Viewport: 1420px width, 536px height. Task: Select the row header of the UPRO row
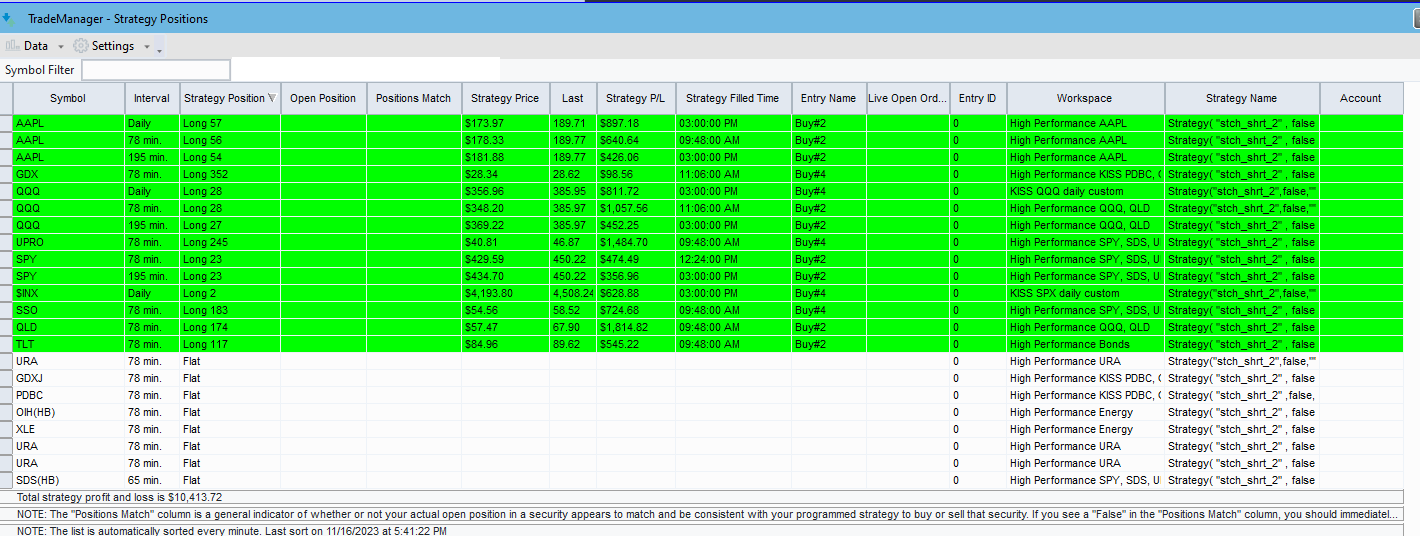click(6, 242)
